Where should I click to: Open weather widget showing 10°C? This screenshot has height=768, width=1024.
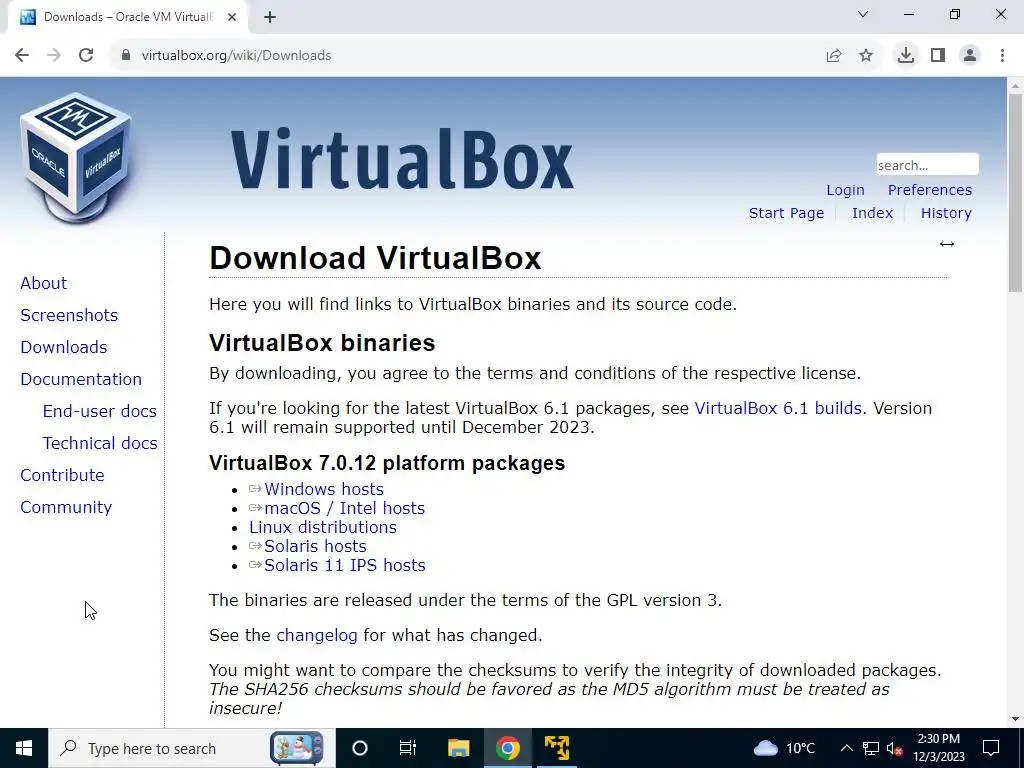pos(785,748)
